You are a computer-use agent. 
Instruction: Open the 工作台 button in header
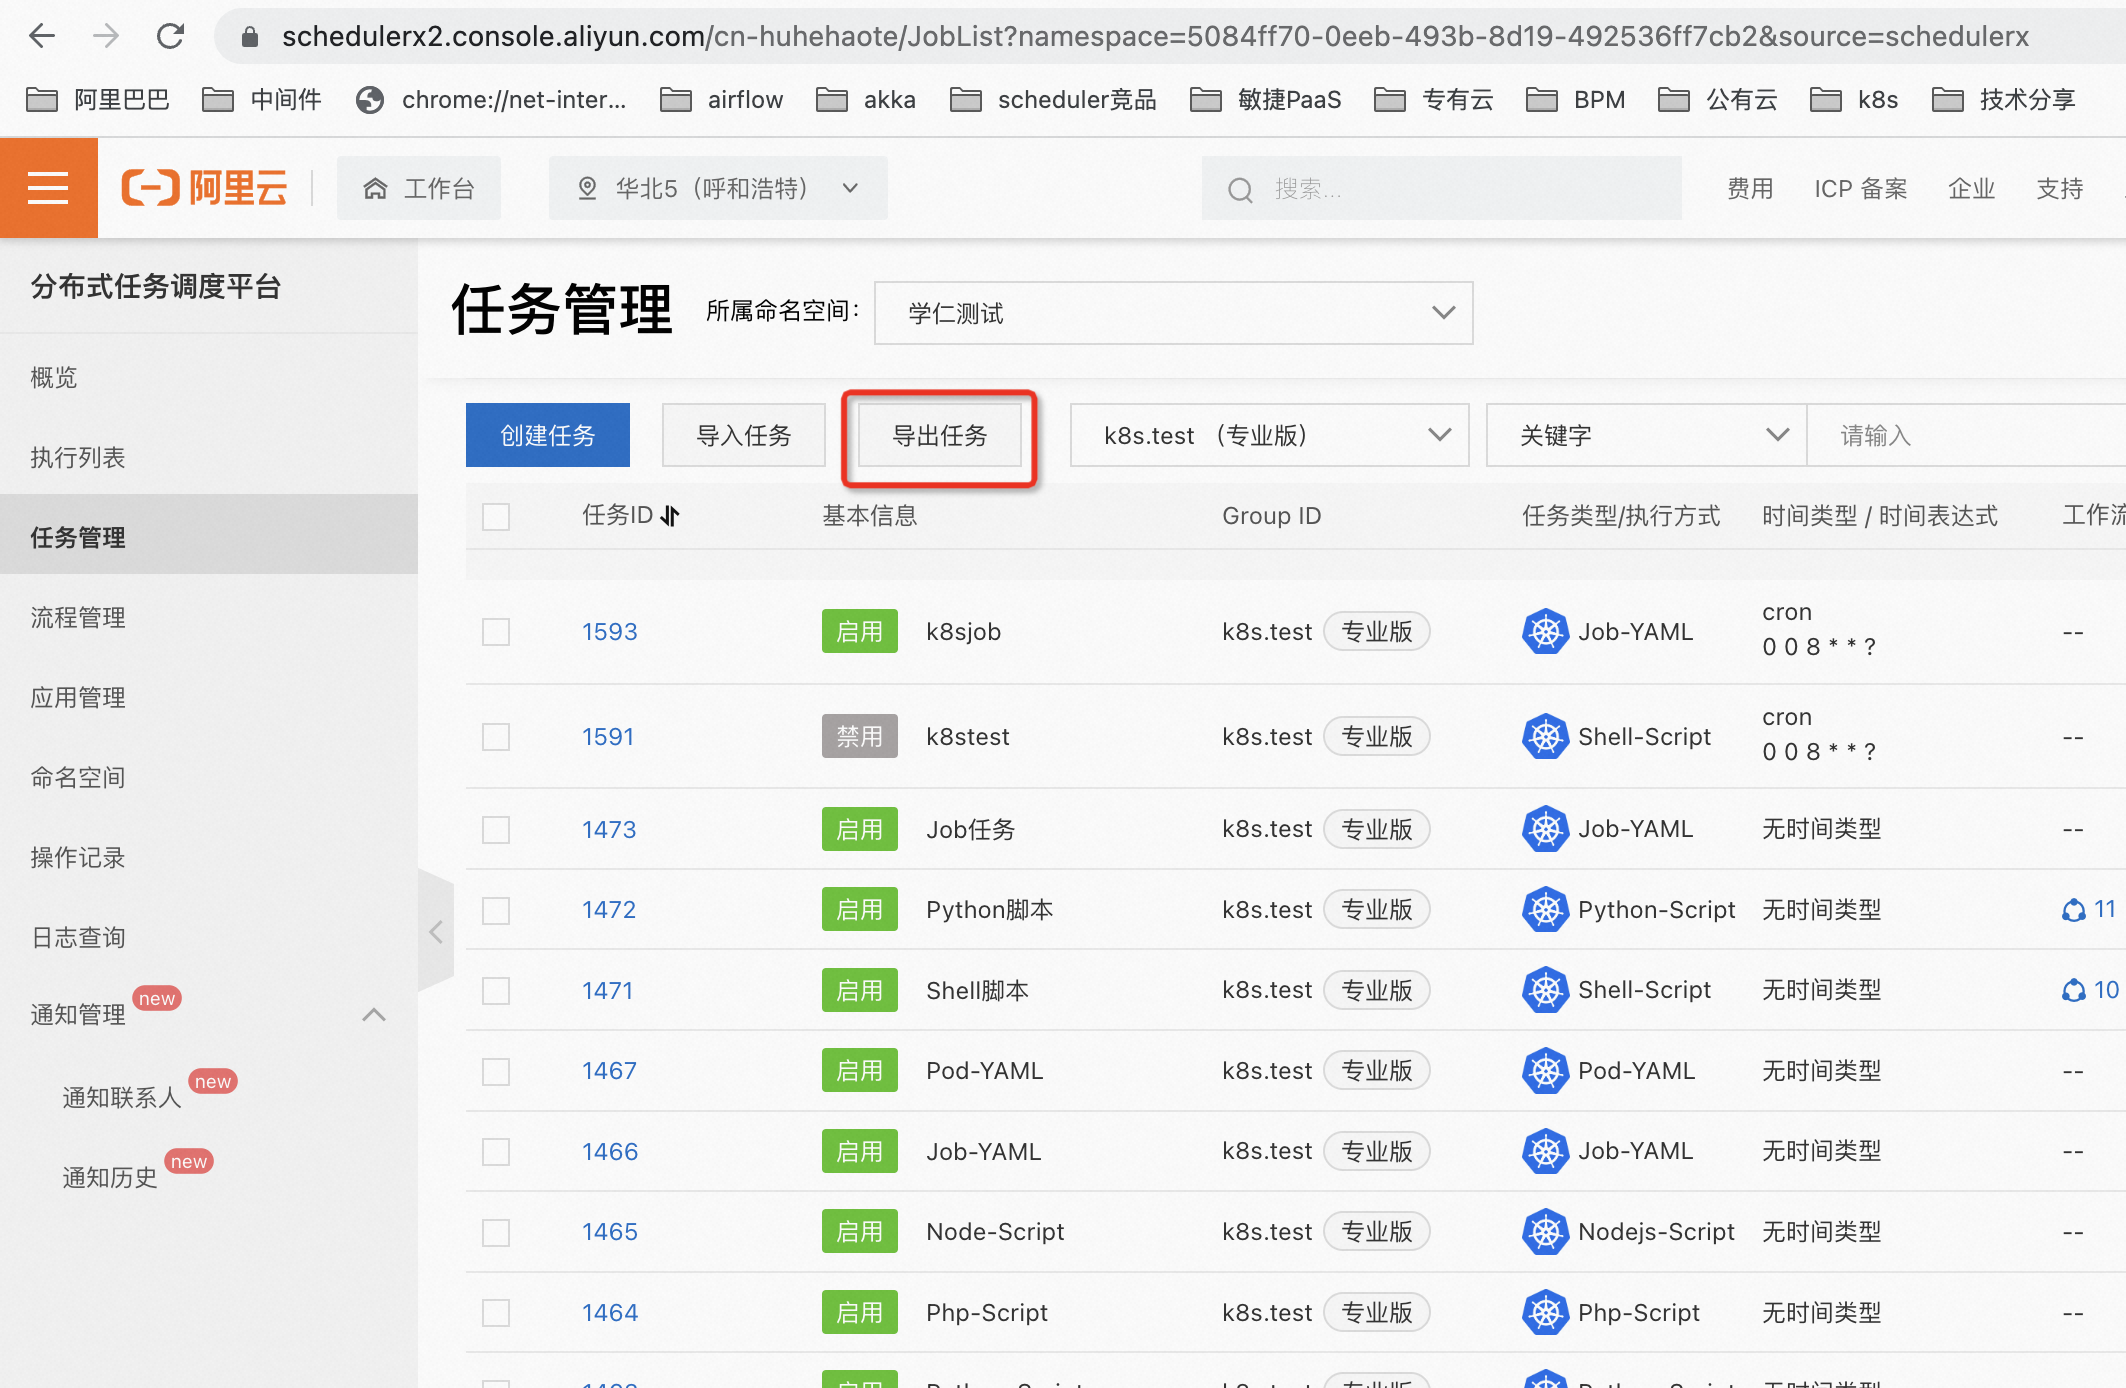419,188
